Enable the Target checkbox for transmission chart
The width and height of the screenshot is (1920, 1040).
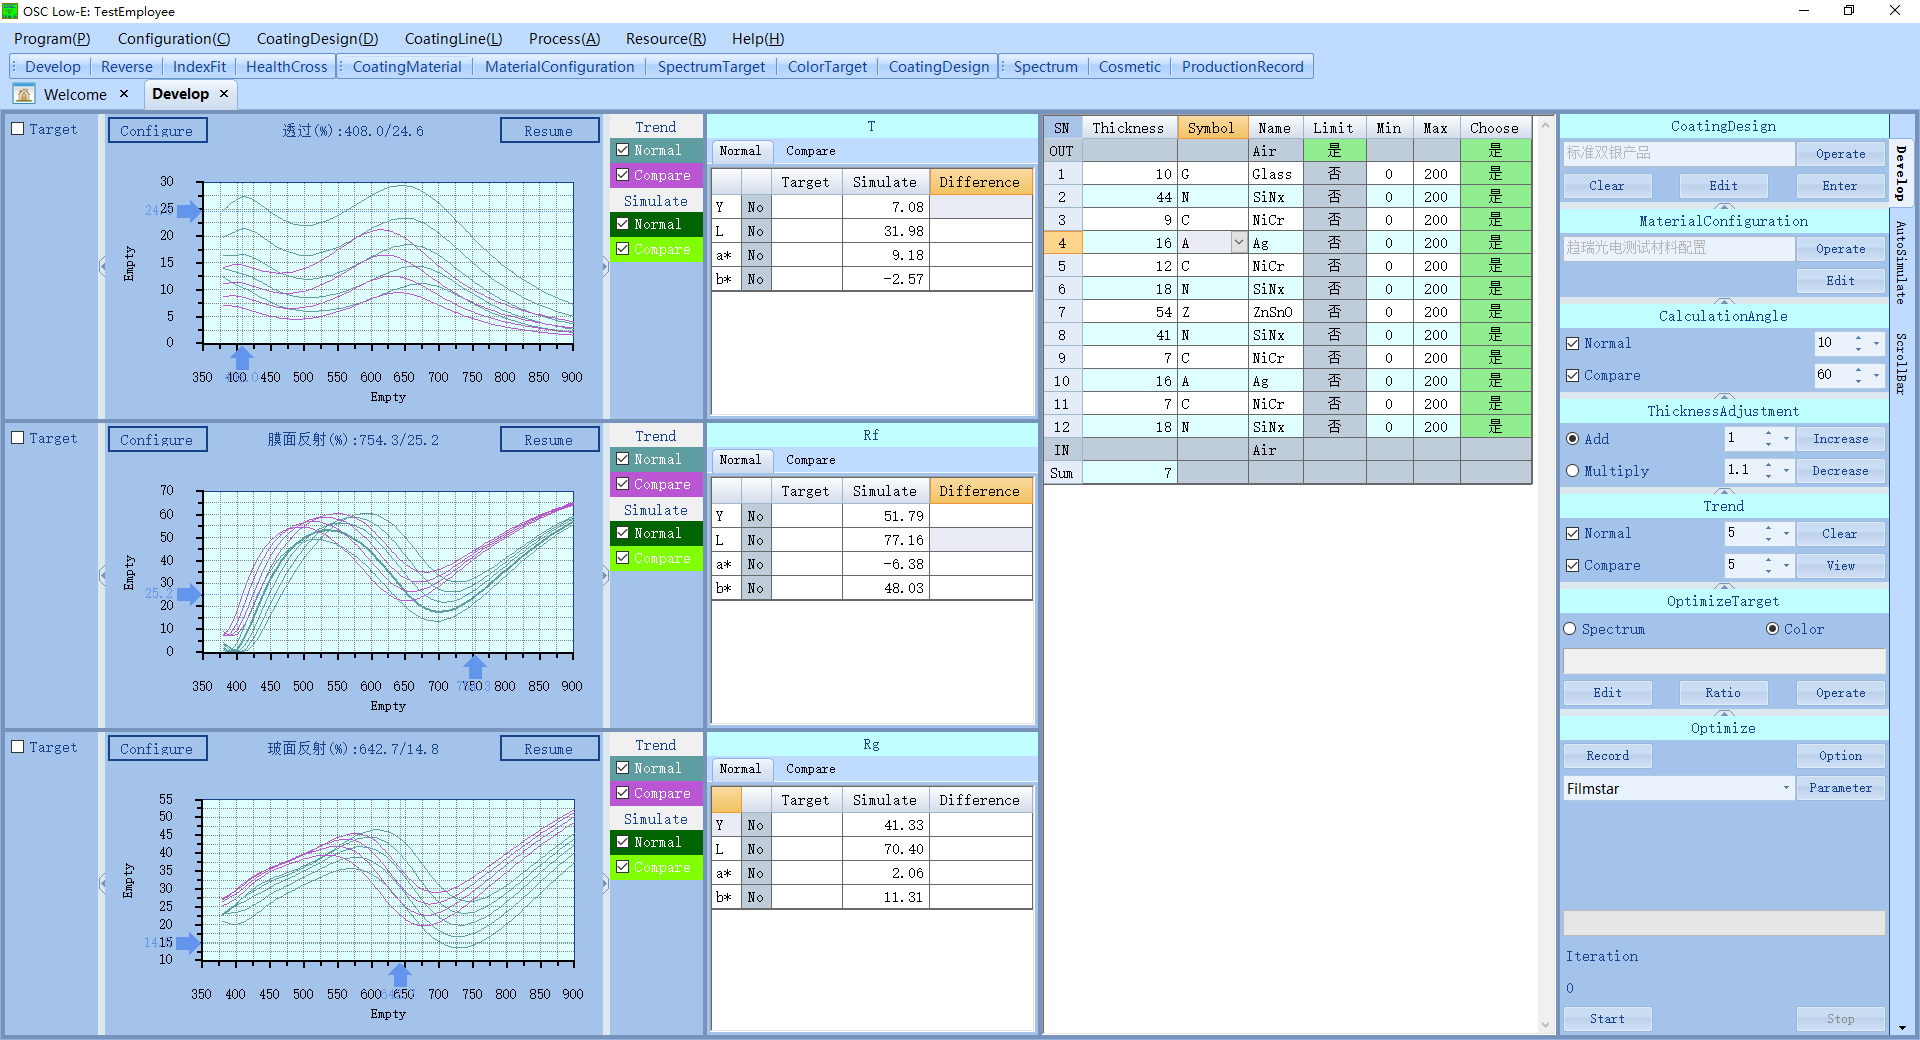(x=18, y=129)
